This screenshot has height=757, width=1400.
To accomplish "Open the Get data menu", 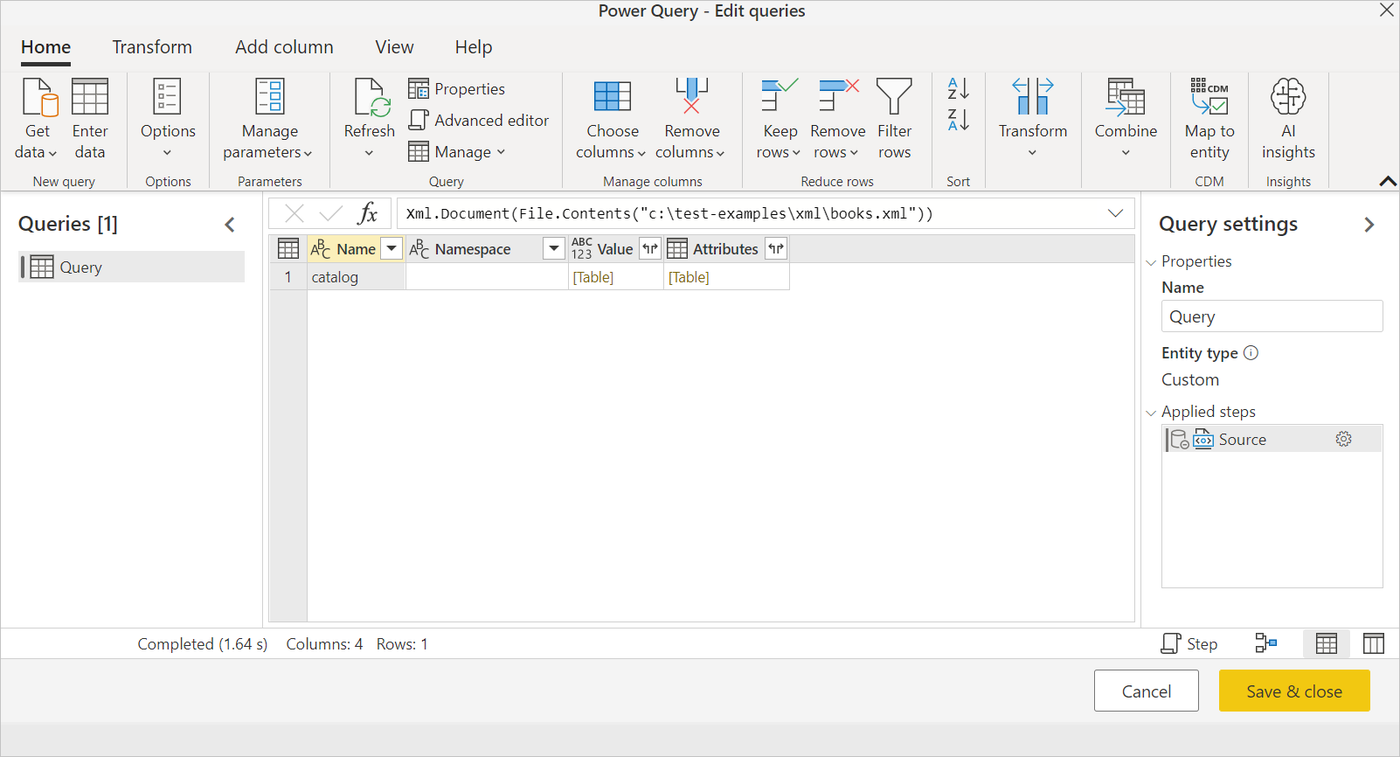I will click(x=39, y=118).
